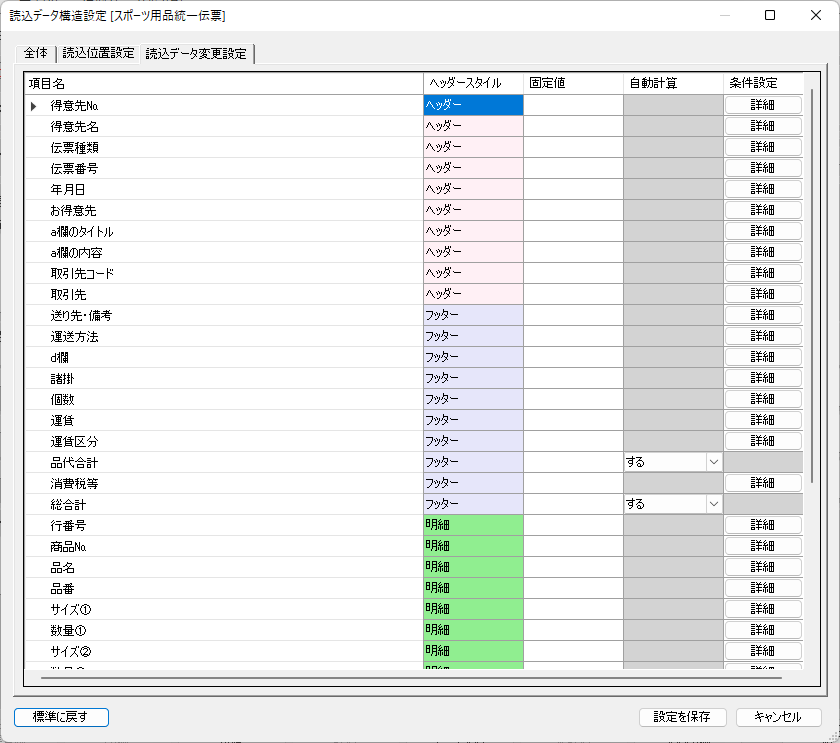
Task: Open 詳細 for 得意先No. row
Action: [763, 105]
